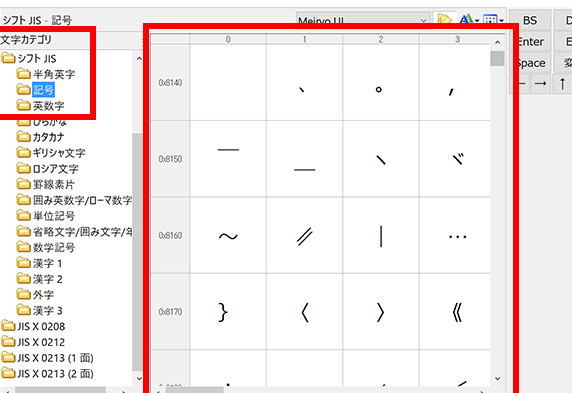
Task: Click the folder icon beside カタカナ
Action: pos(24,137)
